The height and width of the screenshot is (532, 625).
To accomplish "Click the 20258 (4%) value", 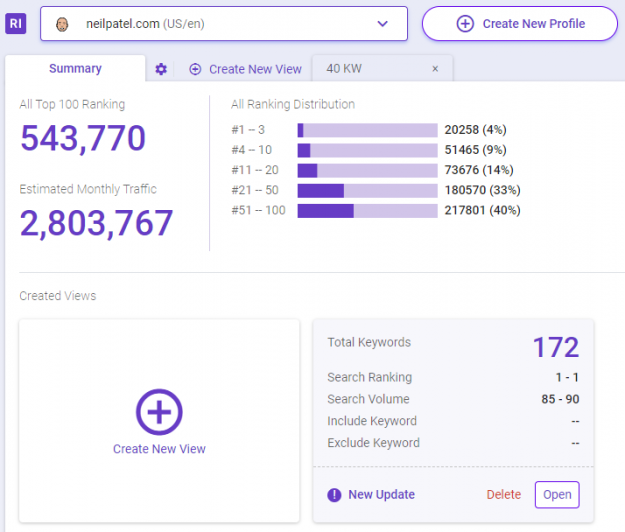I will pyautogui.click(x=476, y=130).
